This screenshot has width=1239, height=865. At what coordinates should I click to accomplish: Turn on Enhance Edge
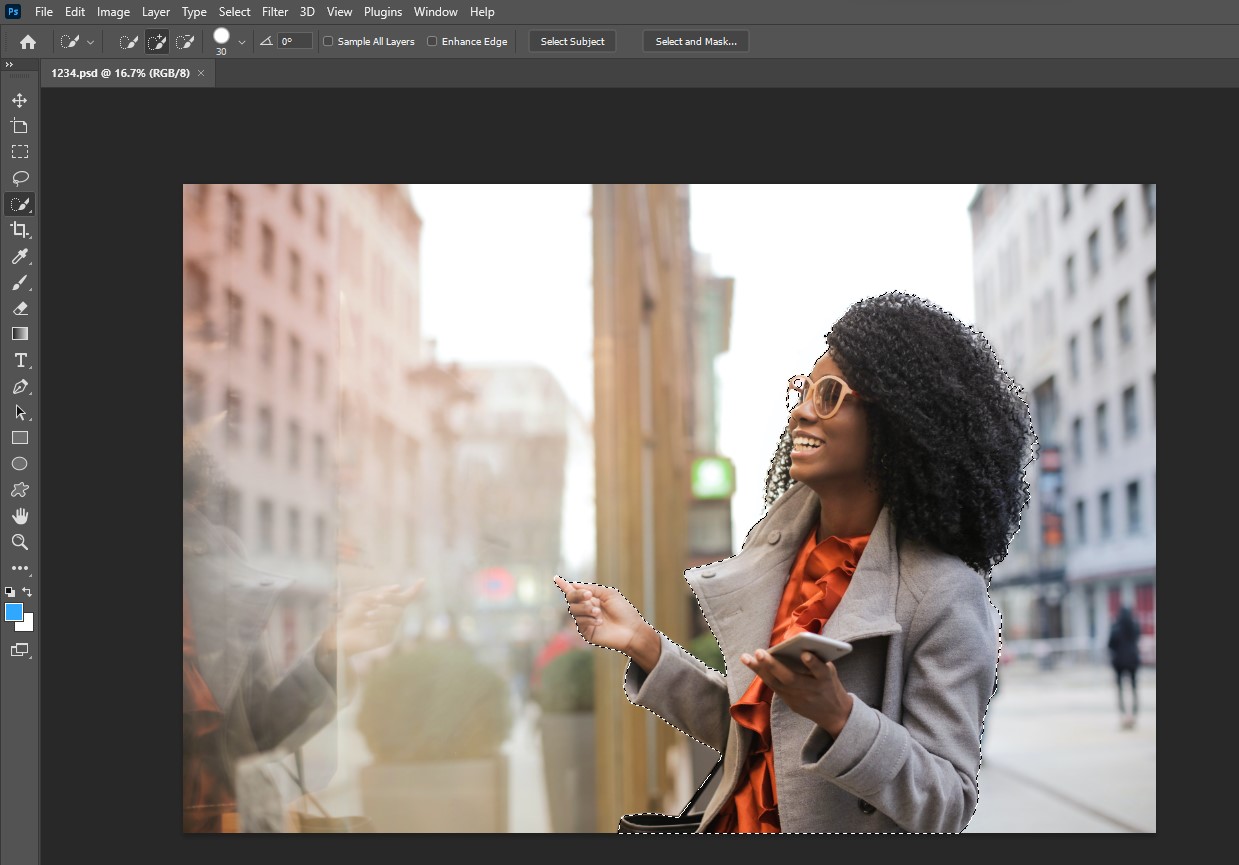(x=431, y=41)
